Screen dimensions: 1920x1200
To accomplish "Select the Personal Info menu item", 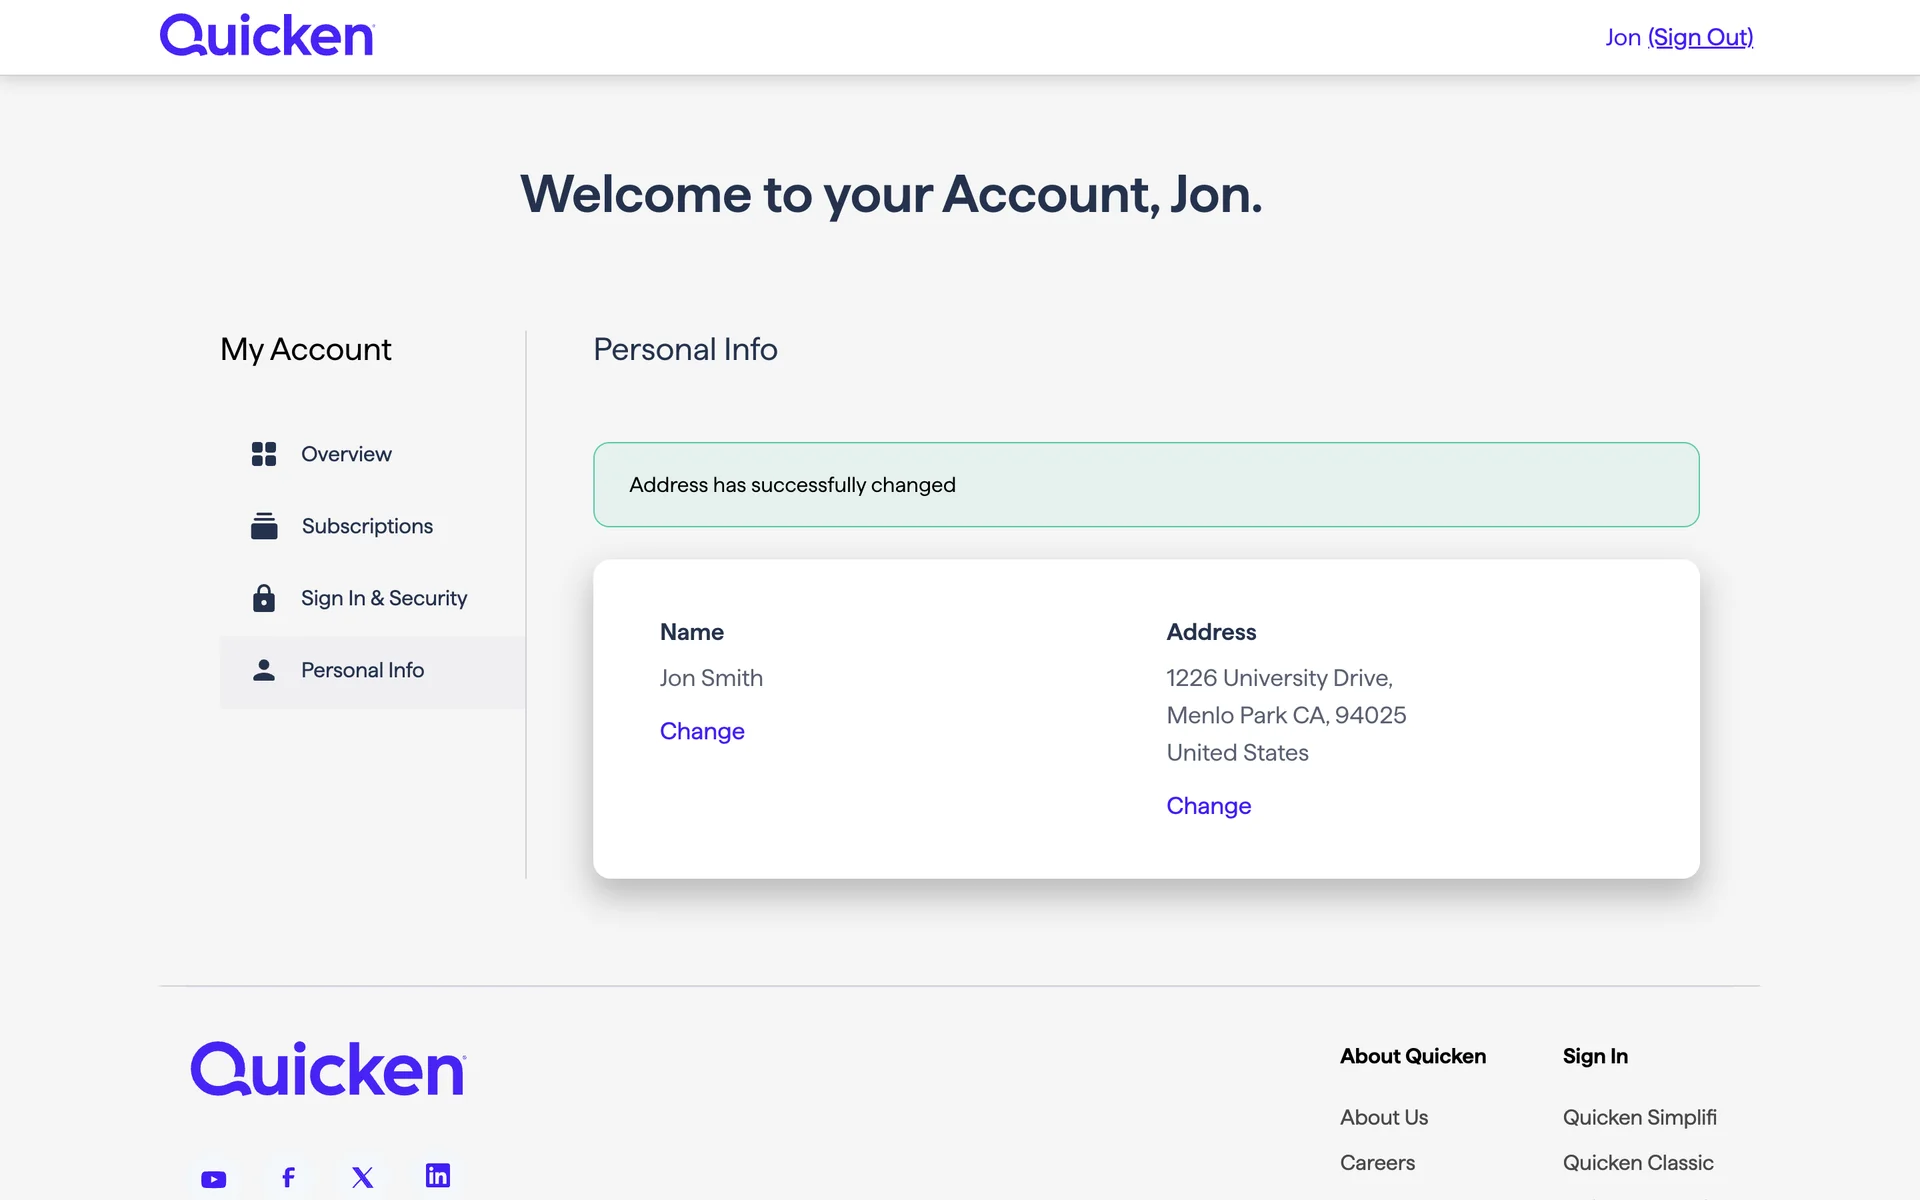I will coord(362,670).
